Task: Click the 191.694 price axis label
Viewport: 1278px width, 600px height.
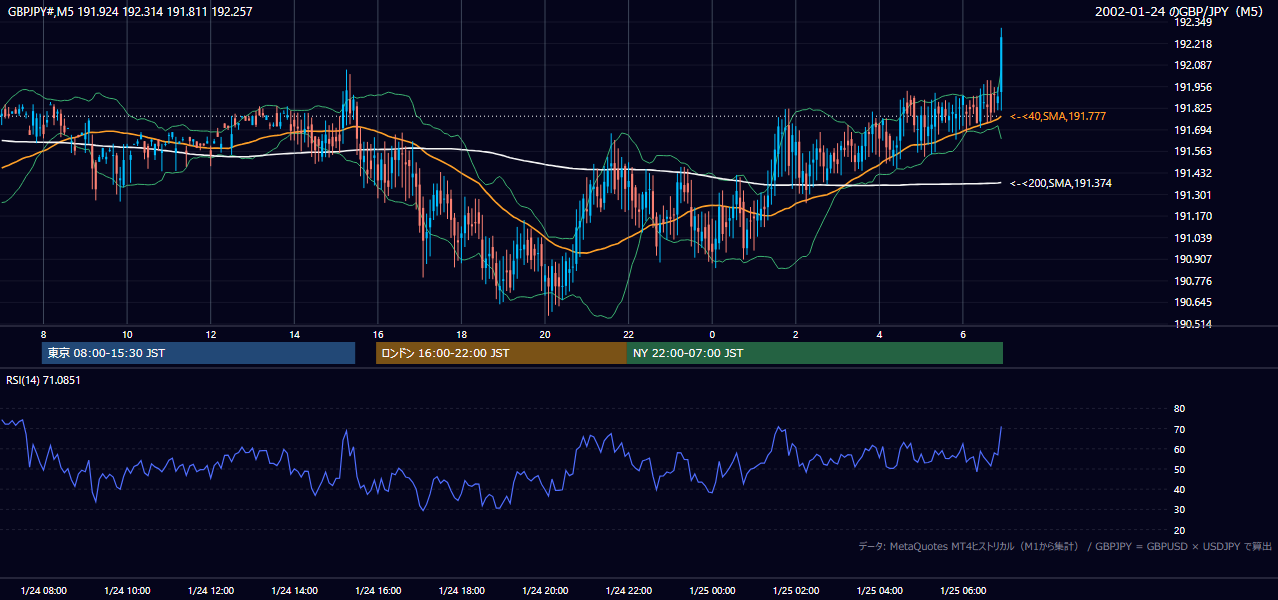Action: (1192, 130)
